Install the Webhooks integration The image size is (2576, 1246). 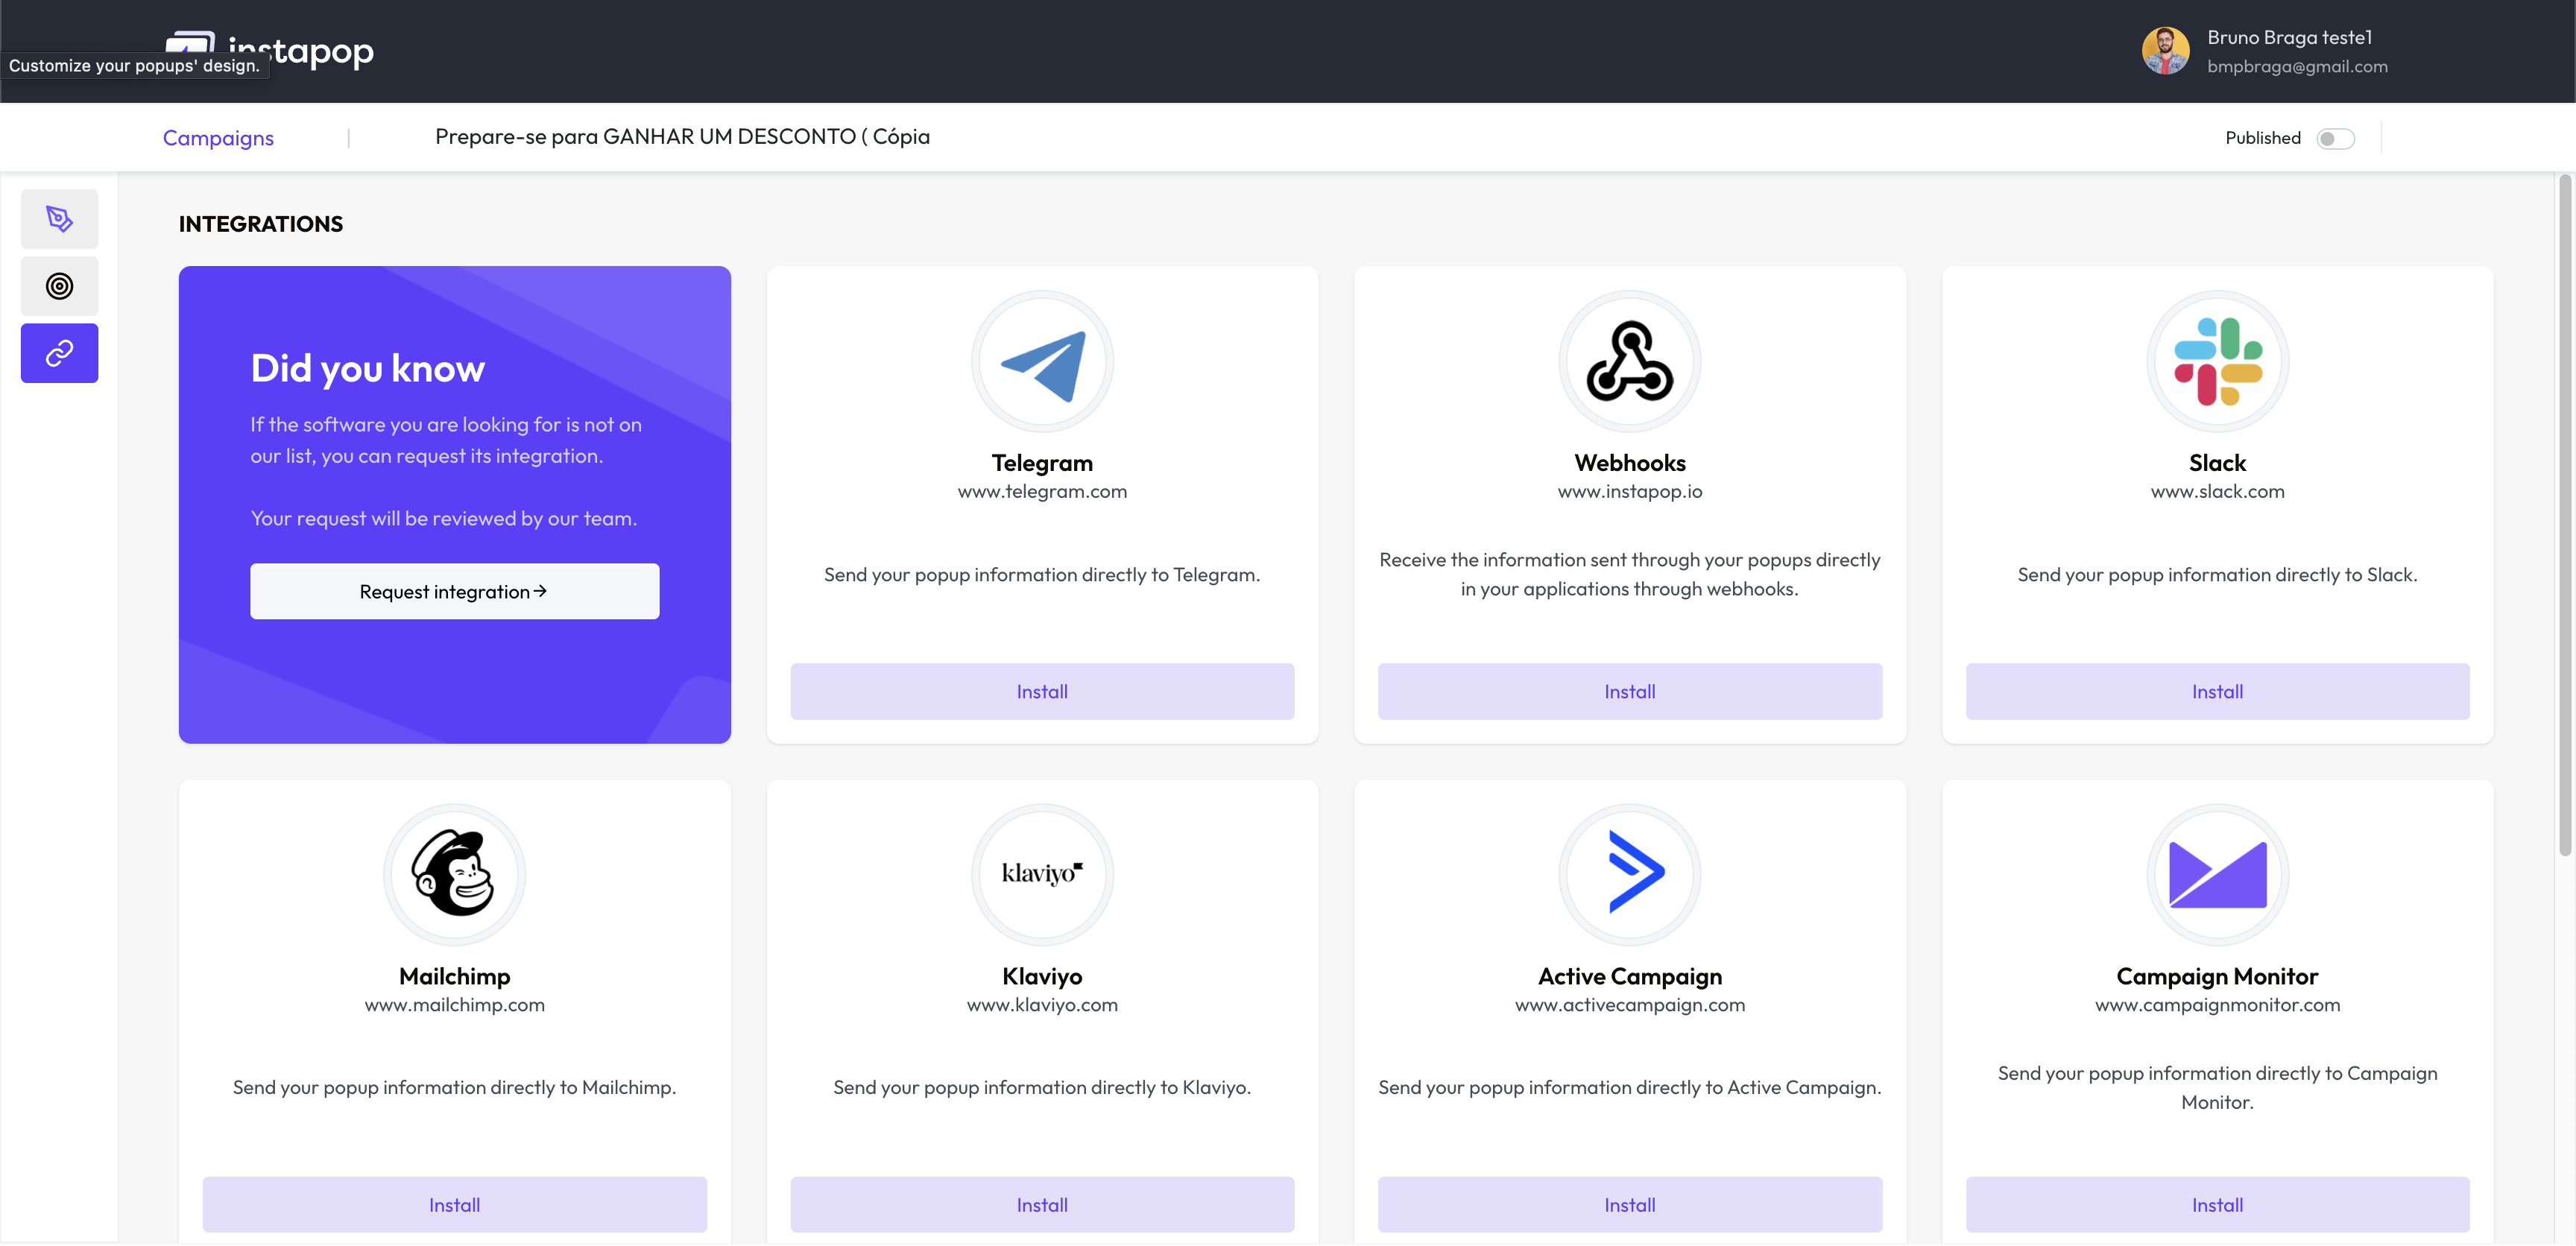[1630, 691]
